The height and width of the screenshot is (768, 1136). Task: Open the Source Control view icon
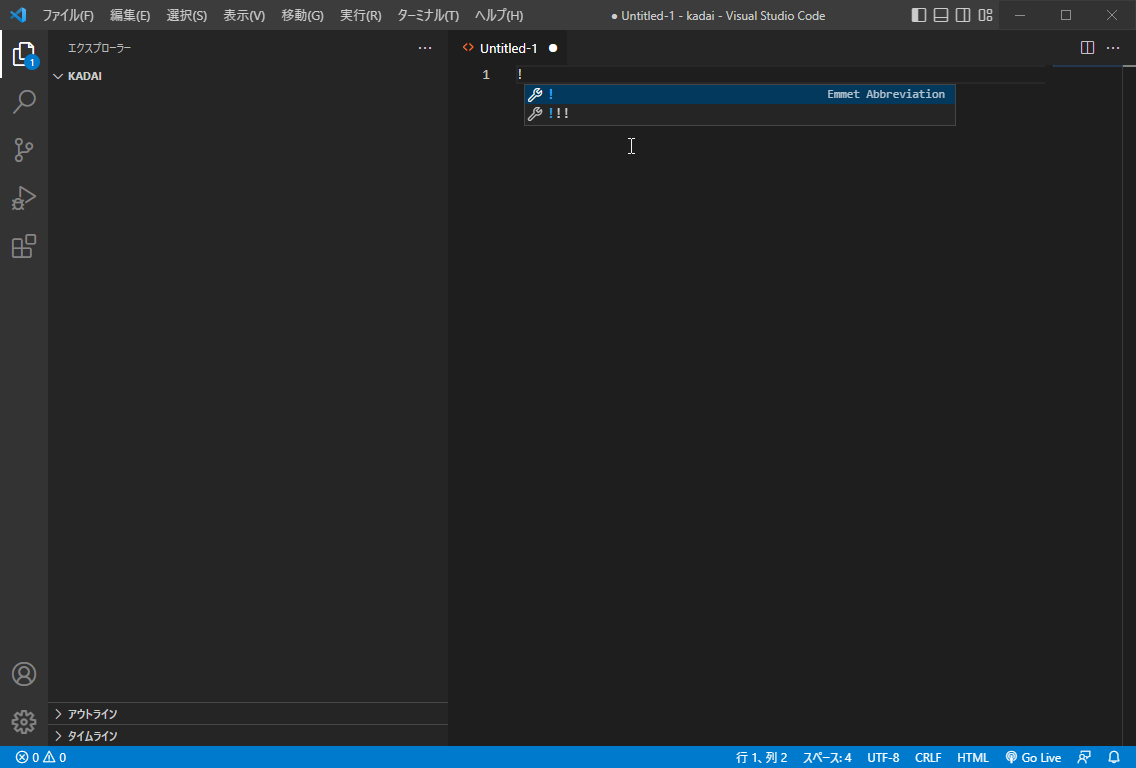24,150
